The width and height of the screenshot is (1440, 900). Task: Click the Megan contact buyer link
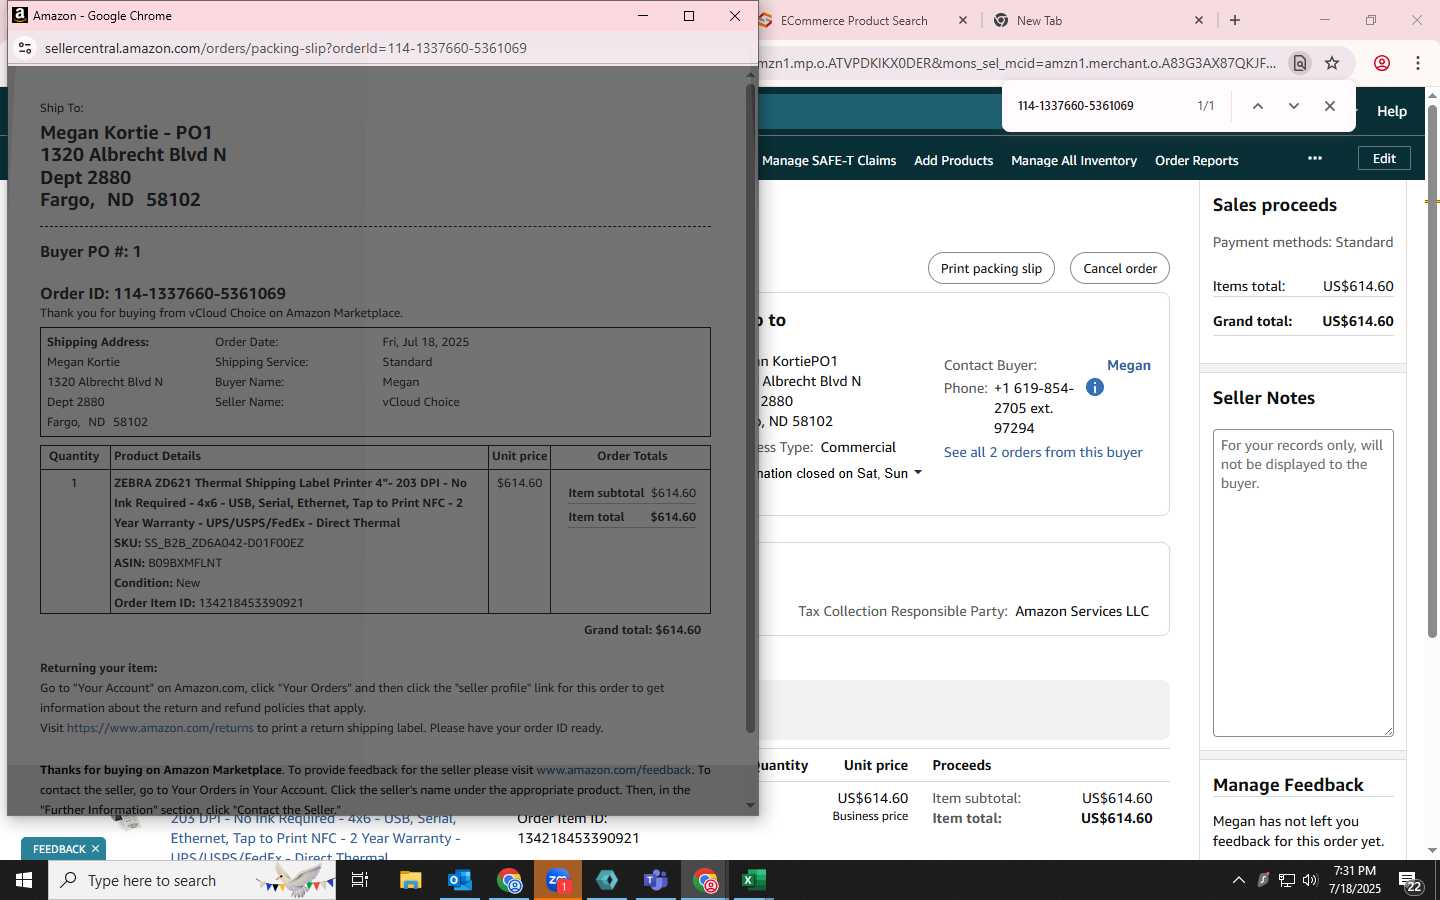pyautogui.click(x=1129, y=365)
